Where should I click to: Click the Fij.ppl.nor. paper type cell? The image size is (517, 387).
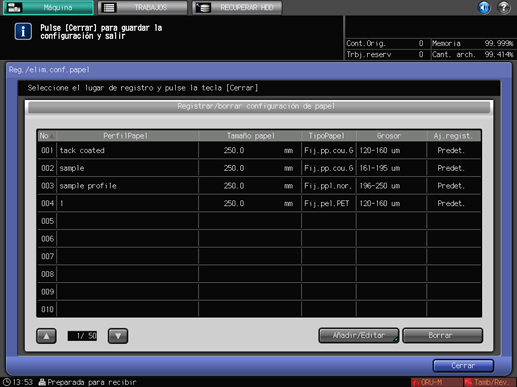[329, 186]
